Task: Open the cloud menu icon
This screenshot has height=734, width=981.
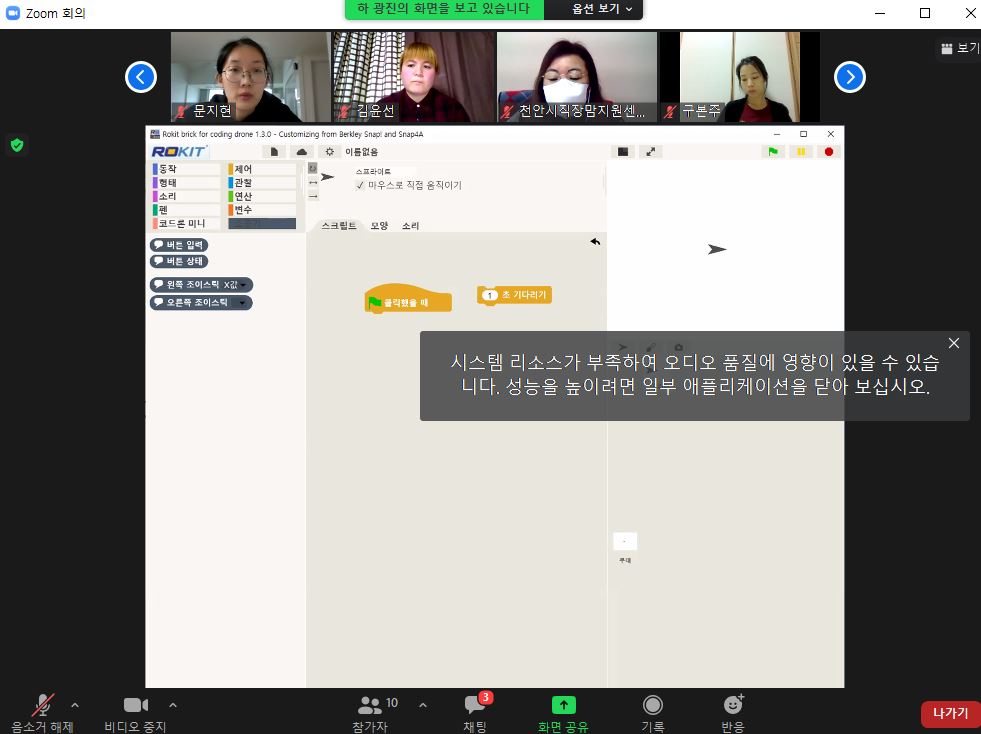Action: (302, 152)
